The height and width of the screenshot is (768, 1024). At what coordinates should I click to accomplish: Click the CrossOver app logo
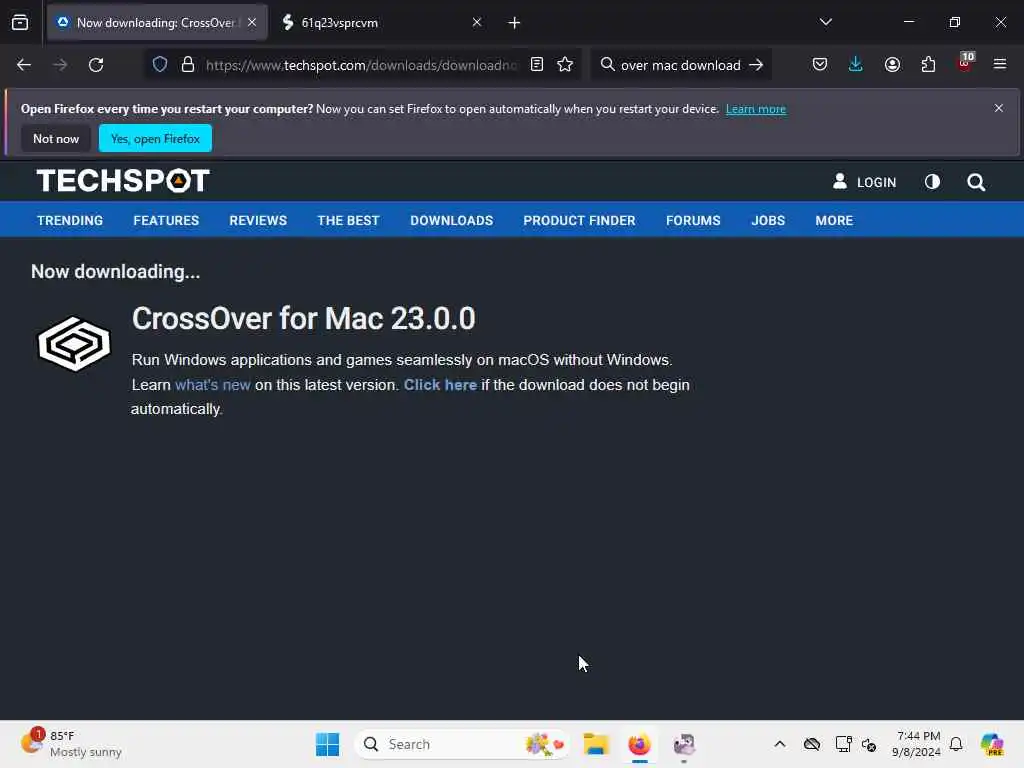pyautogui.click(x=74, y=344)
